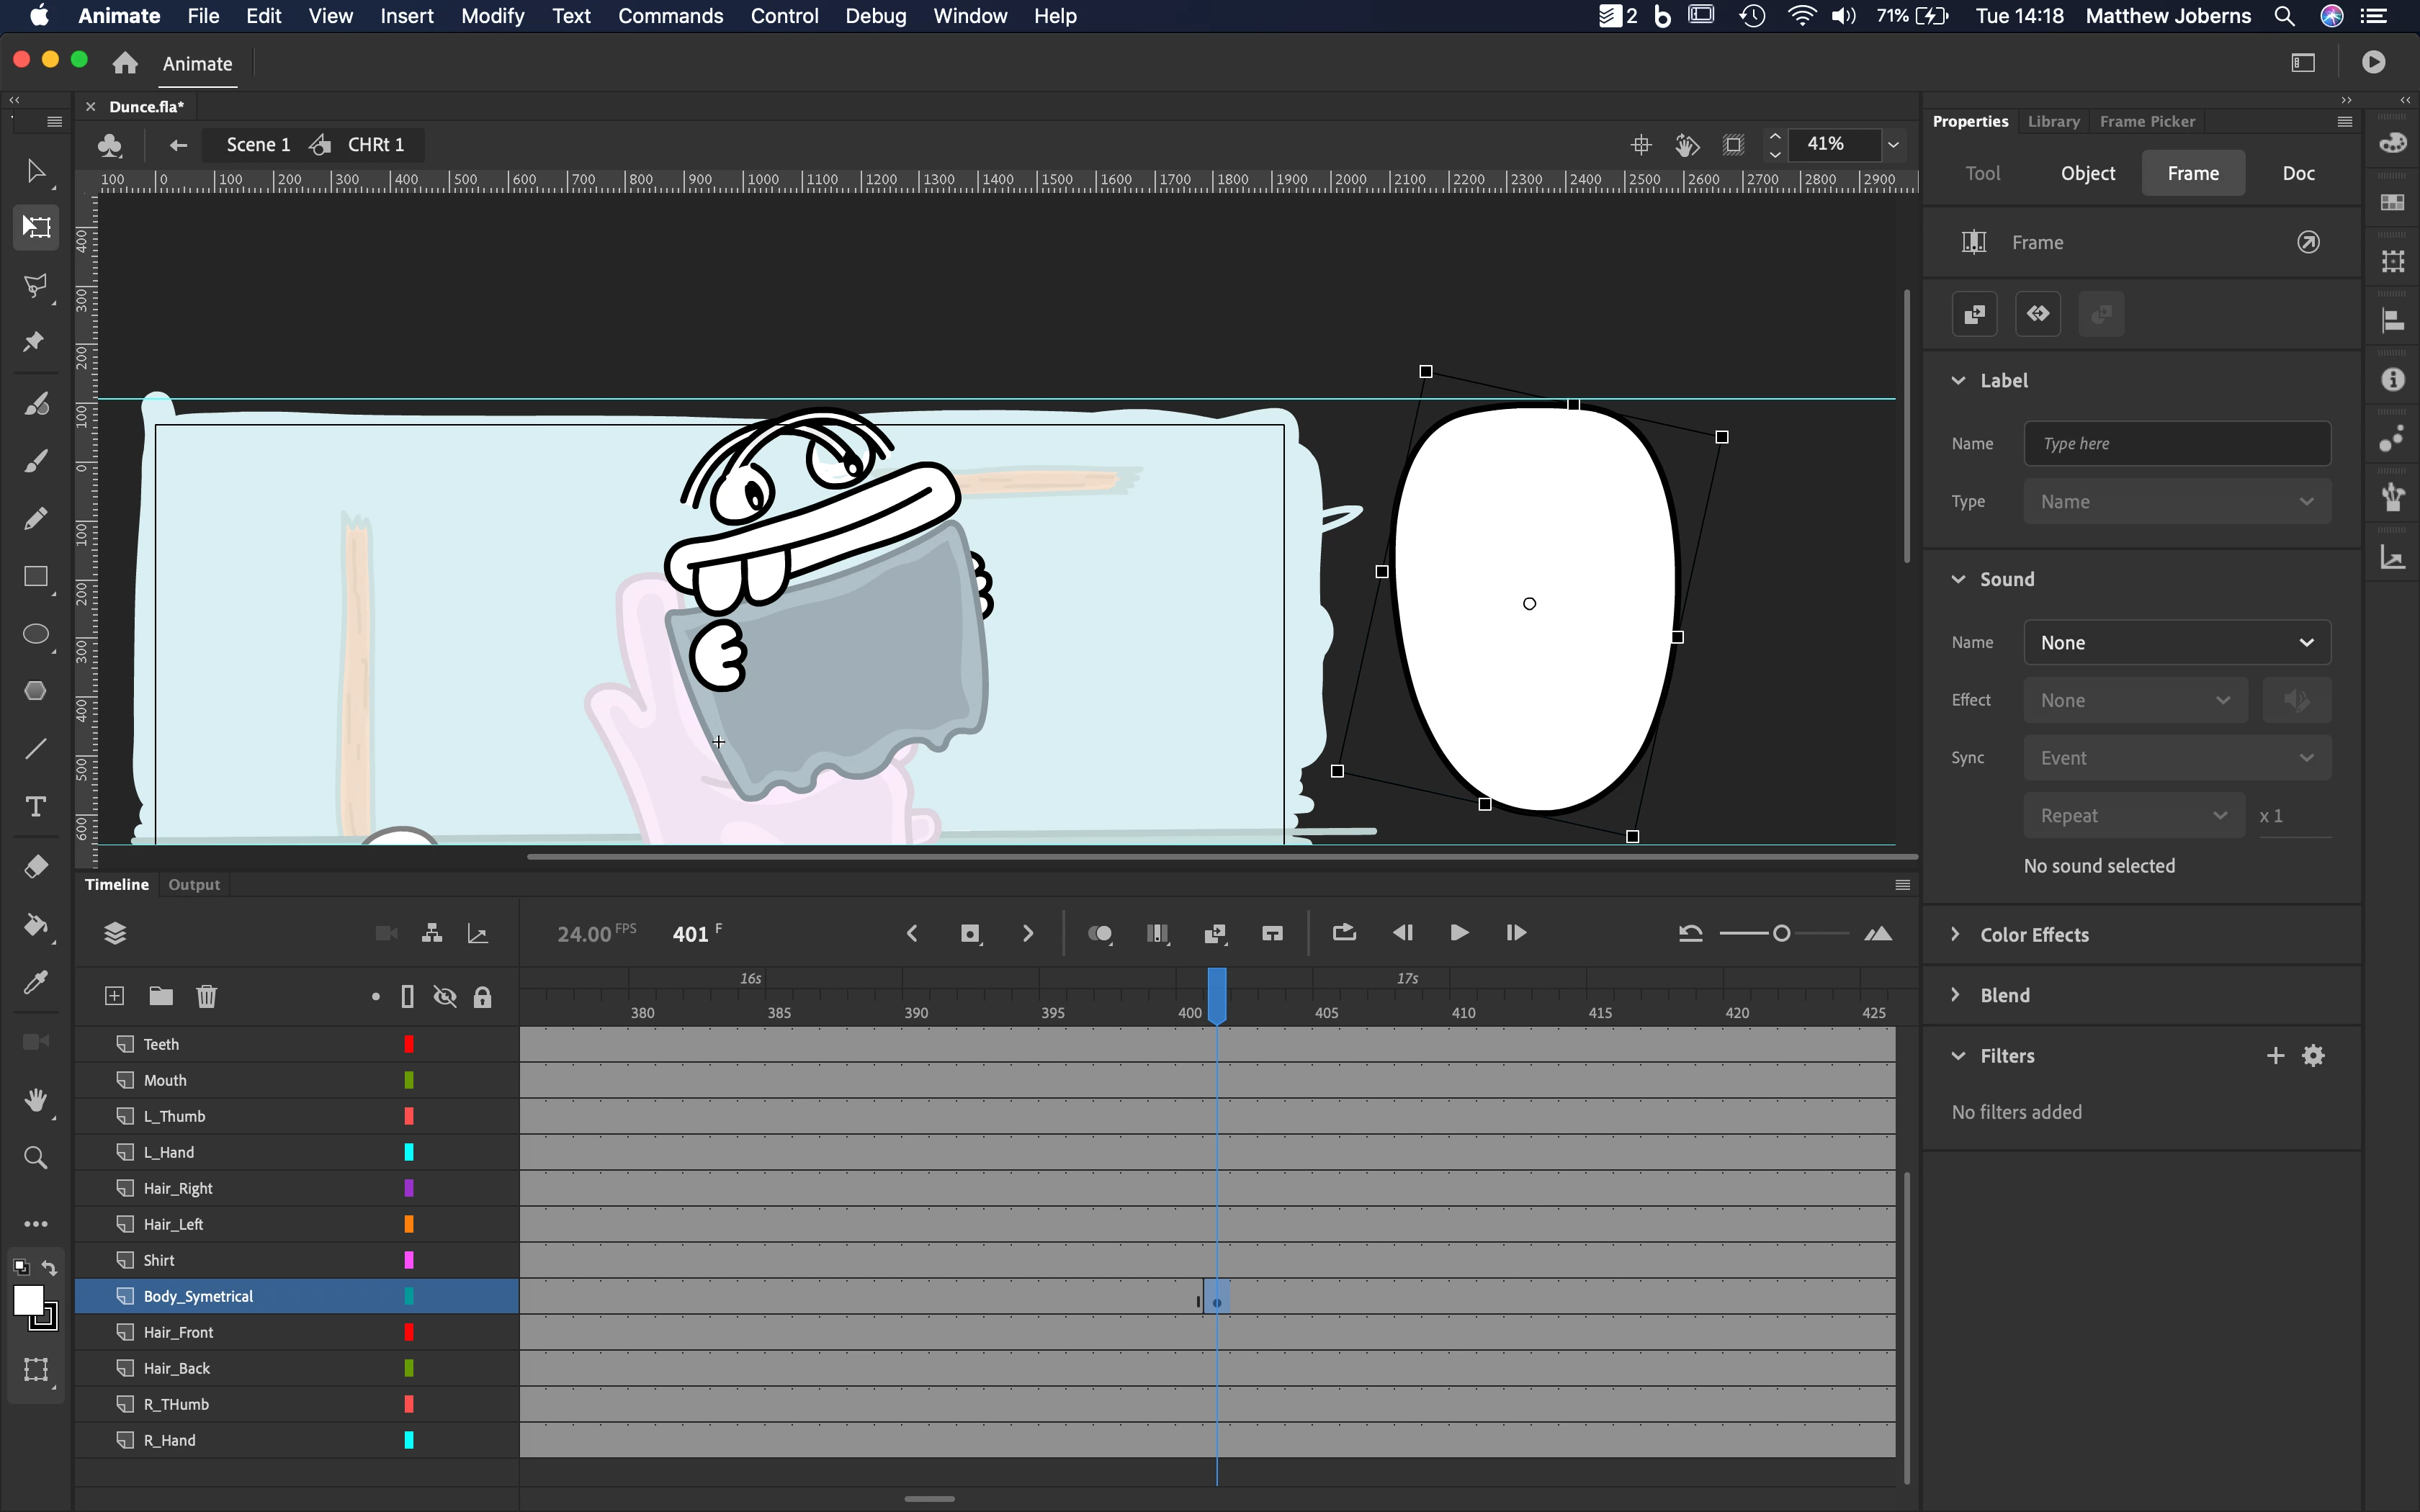Switch to the Library tab
2420x1512 pixels.
[2053, 121]
